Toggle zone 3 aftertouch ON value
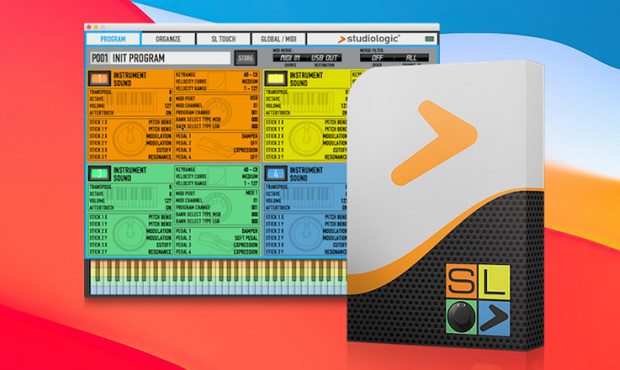 [168, 208]
